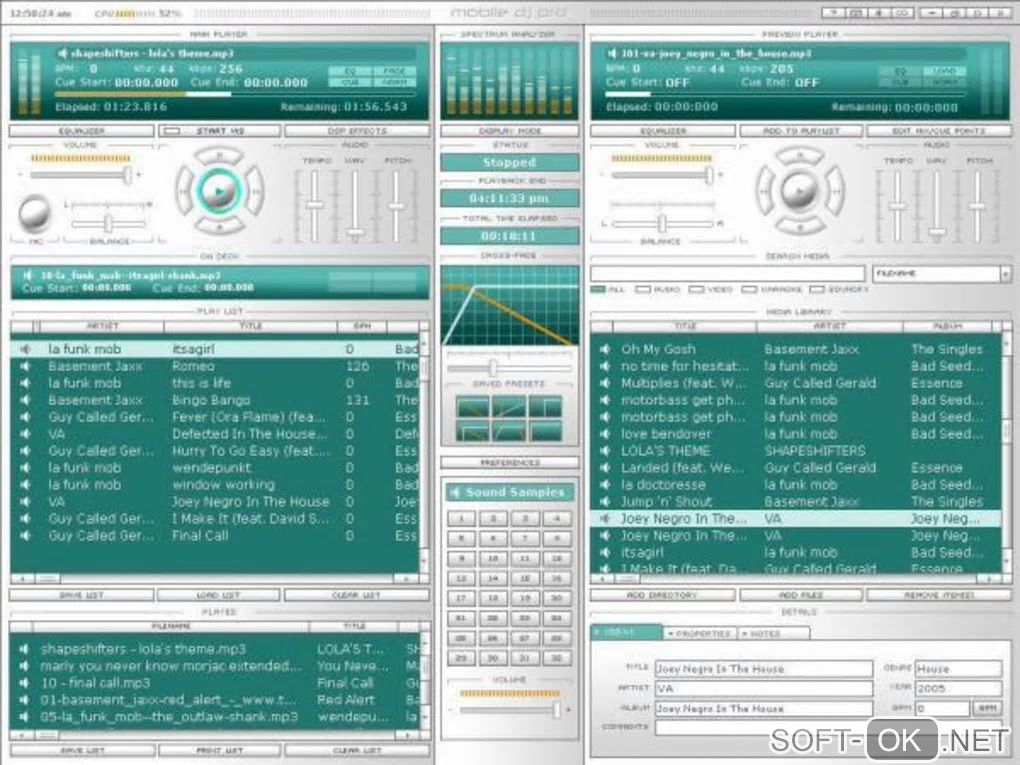Click CLEAR LIST under play list

coord(357,595)
